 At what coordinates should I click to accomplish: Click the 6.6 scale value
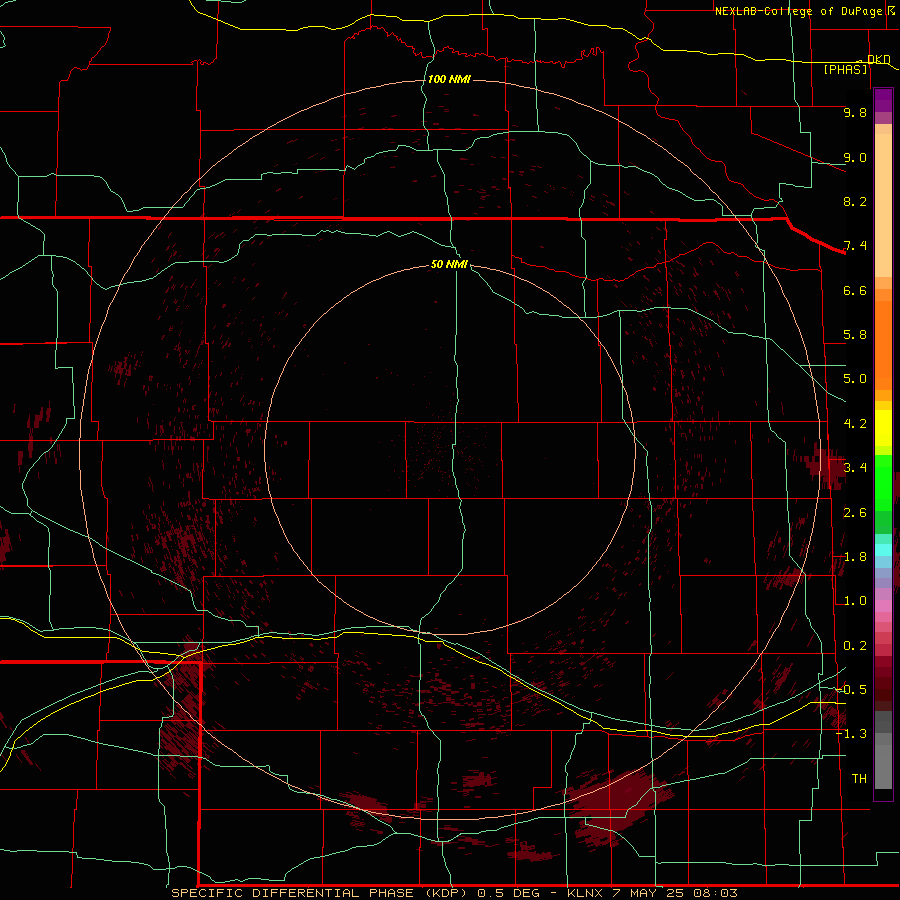pyautogui.click(x=855, y=290)
